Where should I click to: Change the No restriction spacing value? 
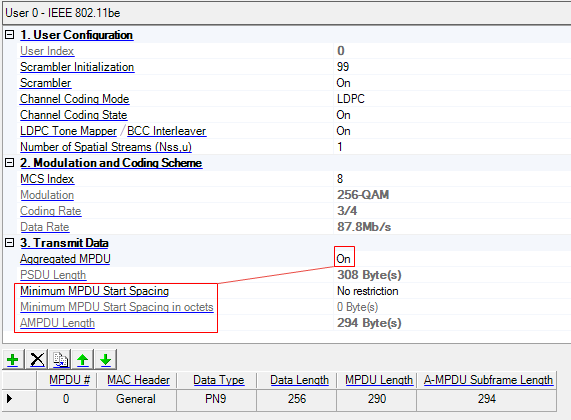point(368,291)
